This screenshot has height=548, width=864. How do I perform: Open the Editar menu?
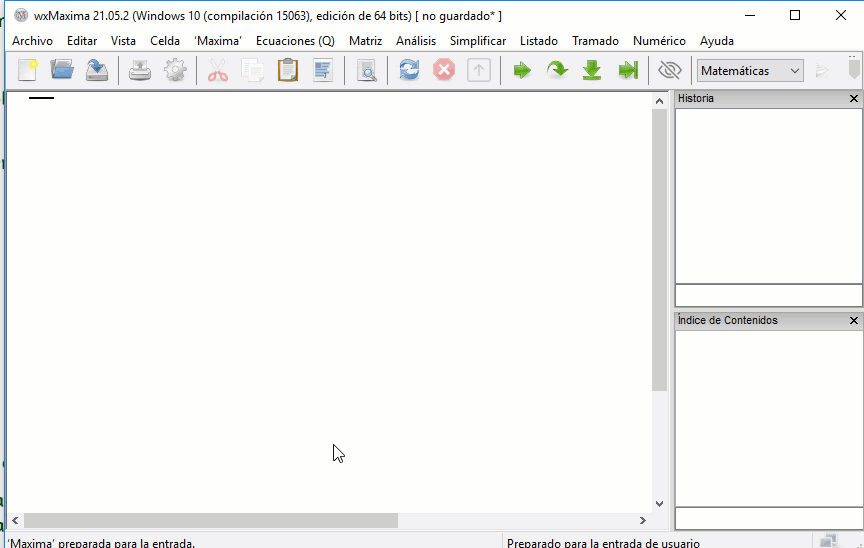[x=82, y=41]
